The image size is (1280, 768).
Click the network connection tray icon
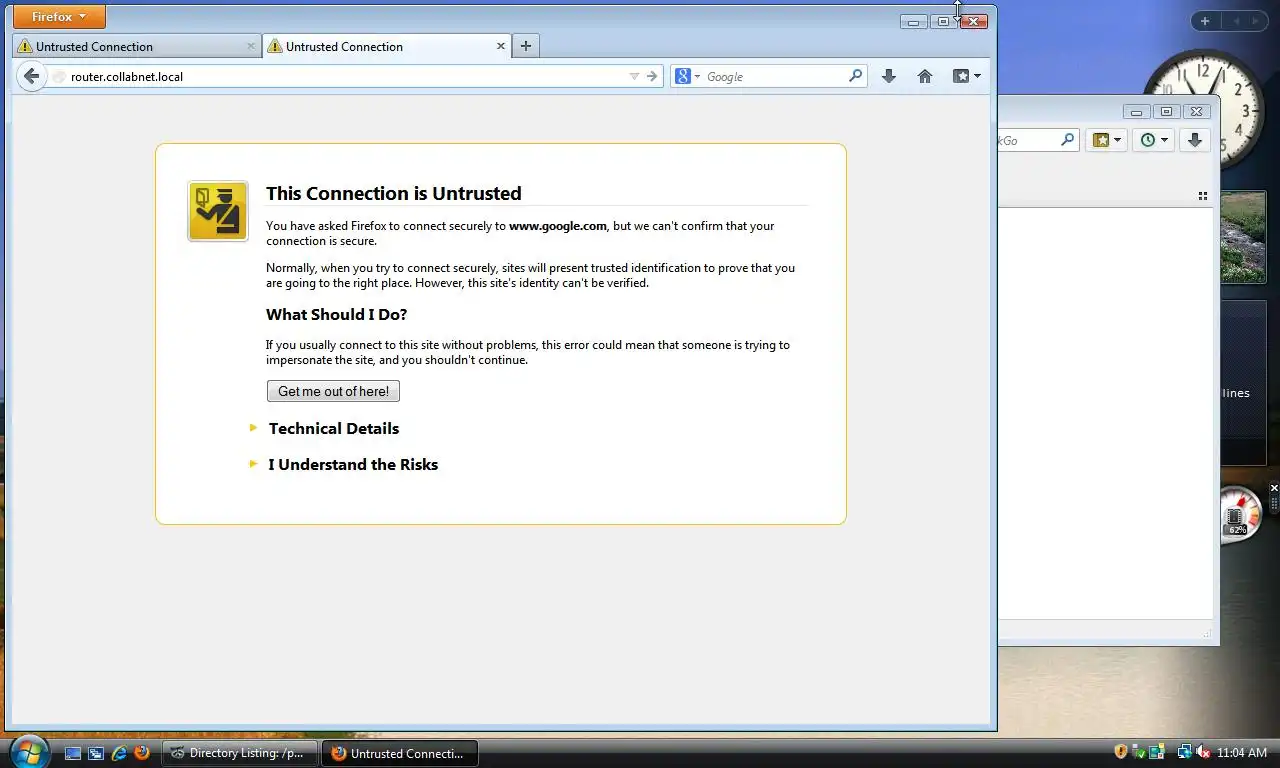point(1184,752)
